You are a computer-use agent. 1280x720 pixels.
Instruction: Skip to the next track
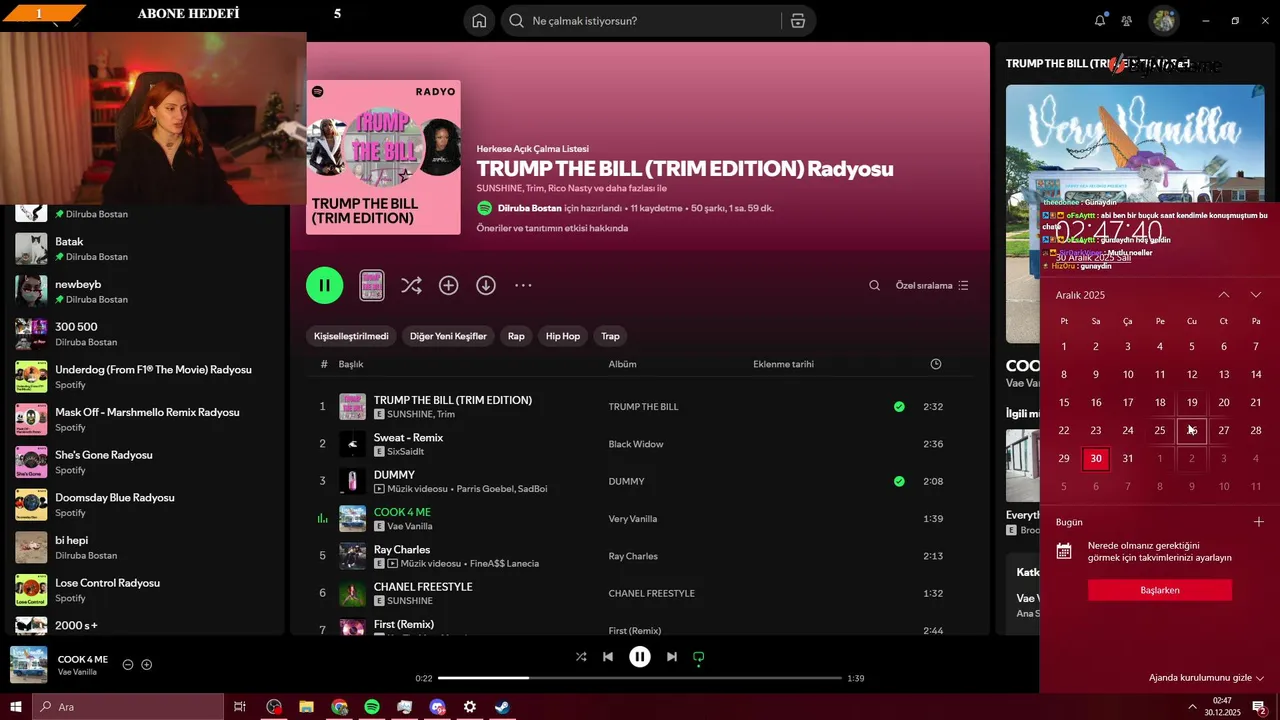pyautogui.click(x=672, y=657)
